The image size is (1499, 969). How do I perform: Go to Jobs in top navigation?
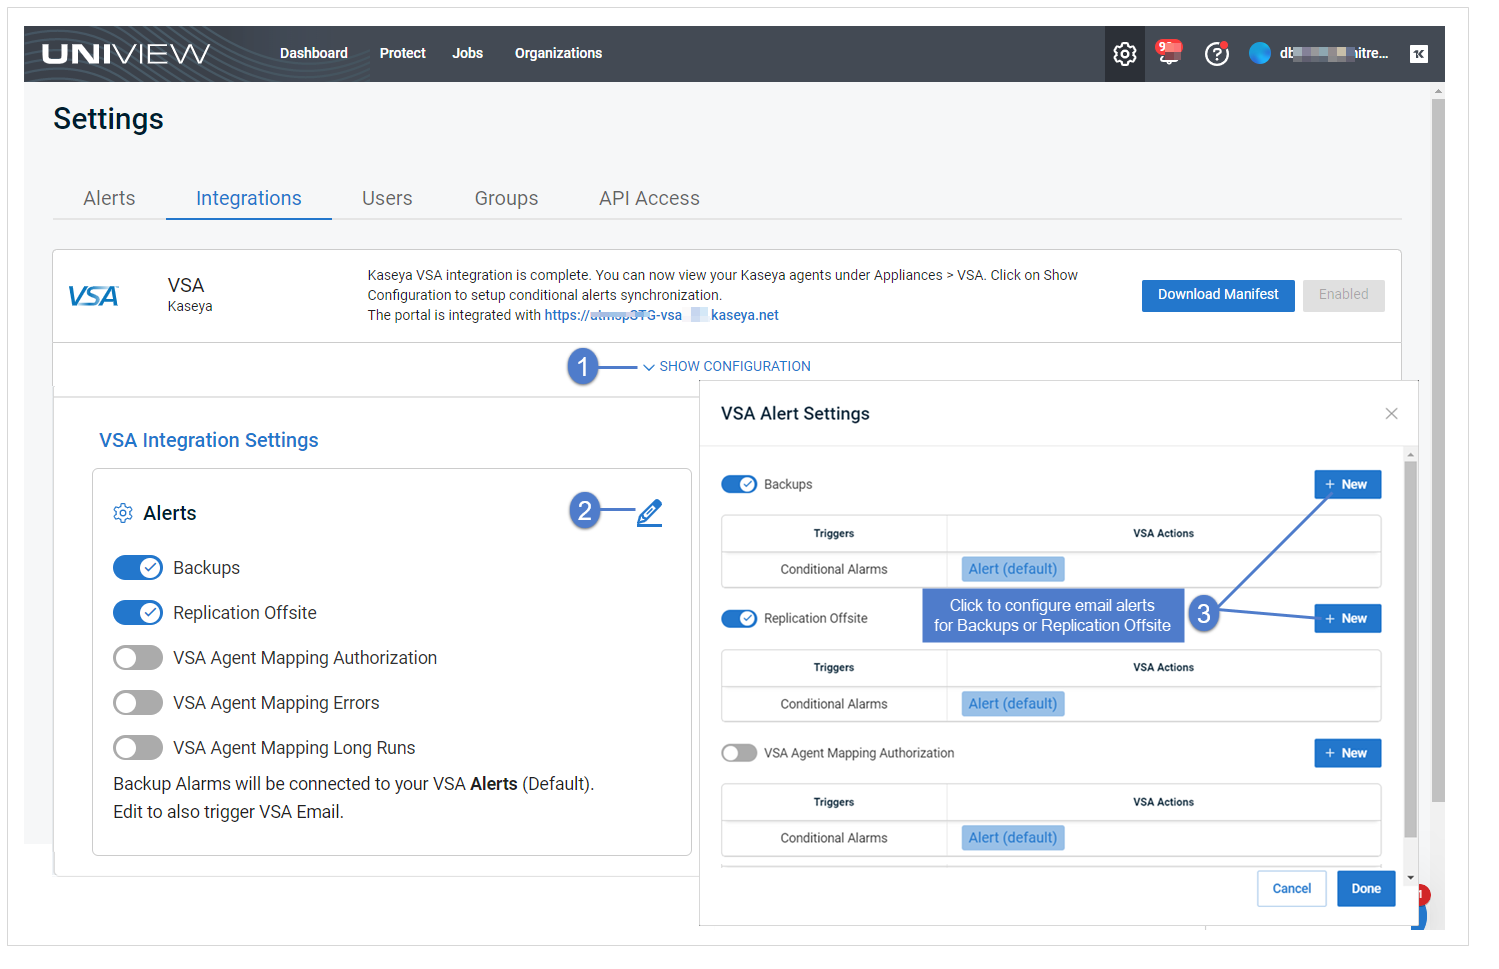pyautogui.click(x=467, y=54)
